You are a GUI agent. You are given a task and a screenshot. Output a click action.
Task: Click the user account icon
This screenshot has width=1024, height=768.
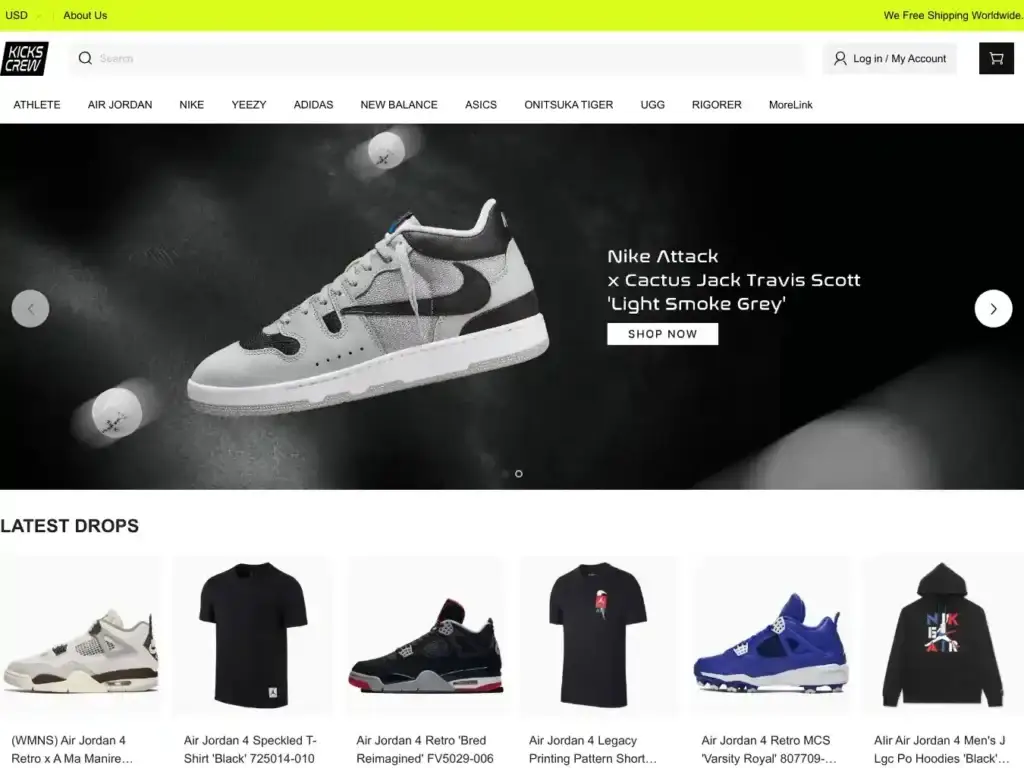point(840,59)
